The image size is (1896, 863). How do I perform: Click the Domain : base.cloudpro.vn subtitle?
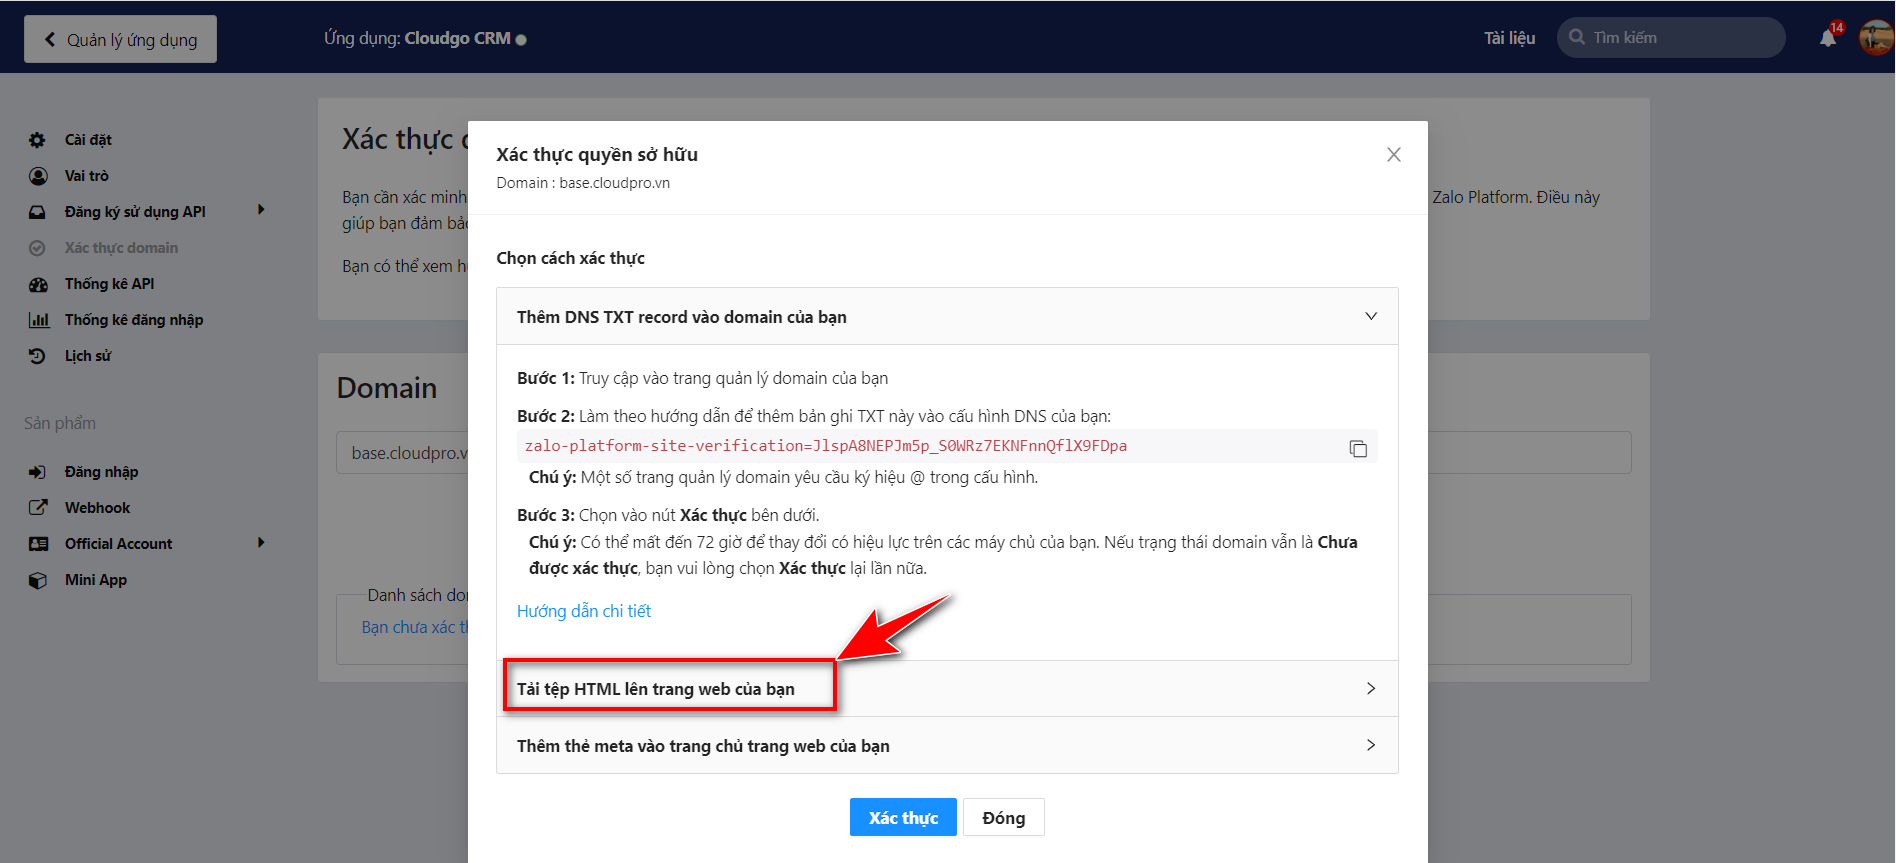pyautogui.click(x=583, y=183)
